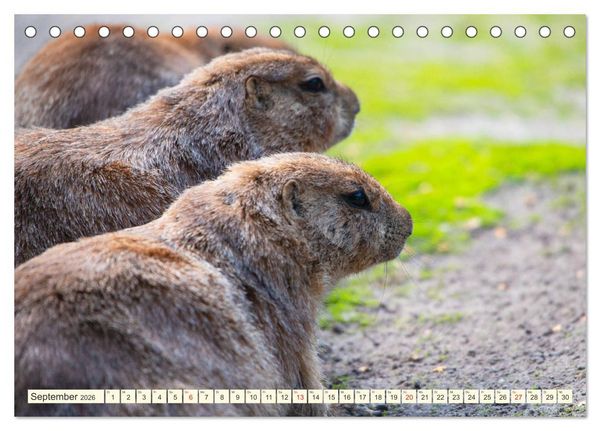Select day 10 in the calendar strip
600x431 pixels.
click(x=253, y=397)
